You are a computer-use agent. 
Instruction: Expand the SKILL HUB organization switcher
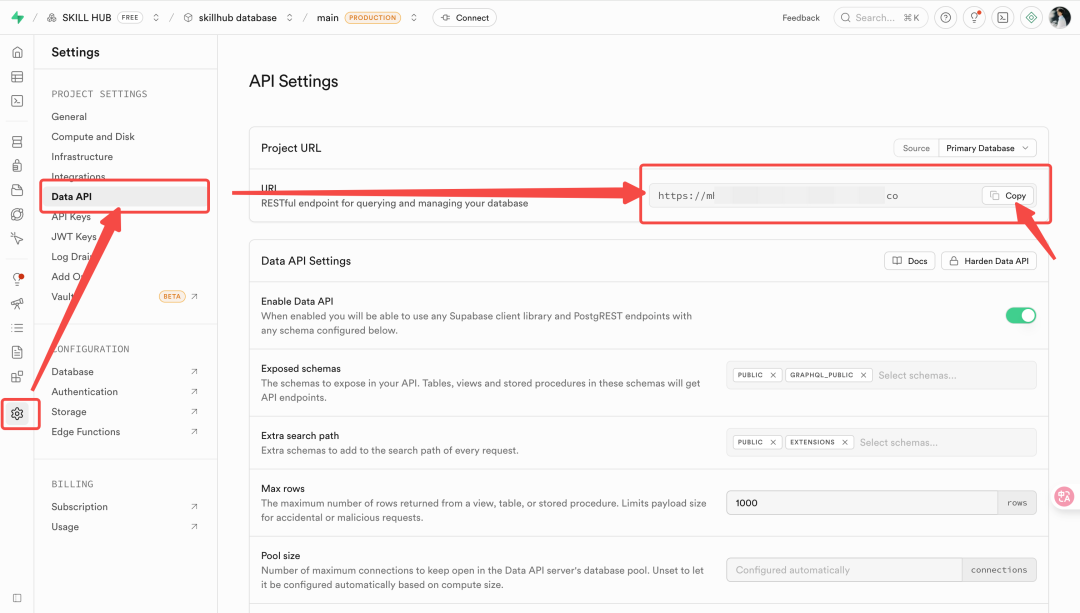click(x=156, y=18)
